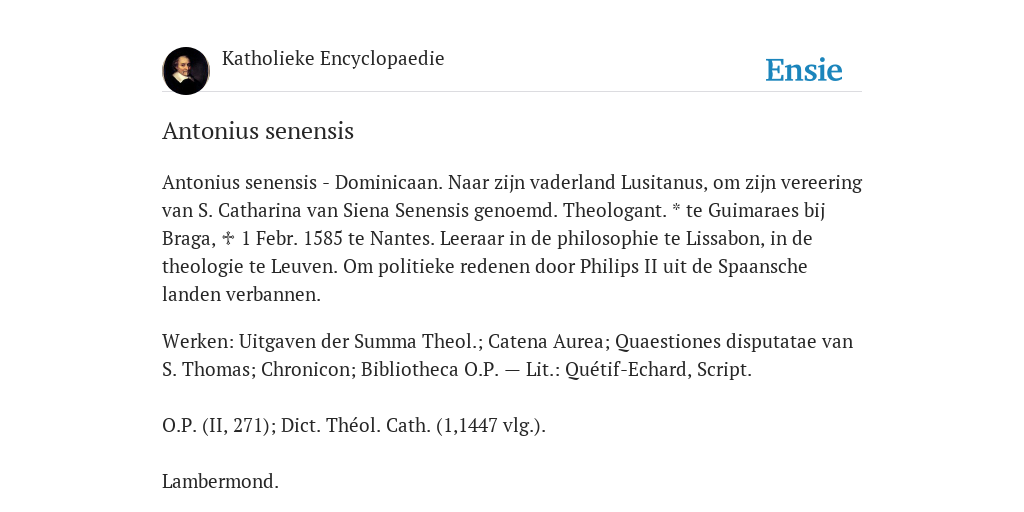Image resolution: width=1024 pixels, height=512 pixels.
Task: Click the author name Lambermond
Action: point(220,482)
